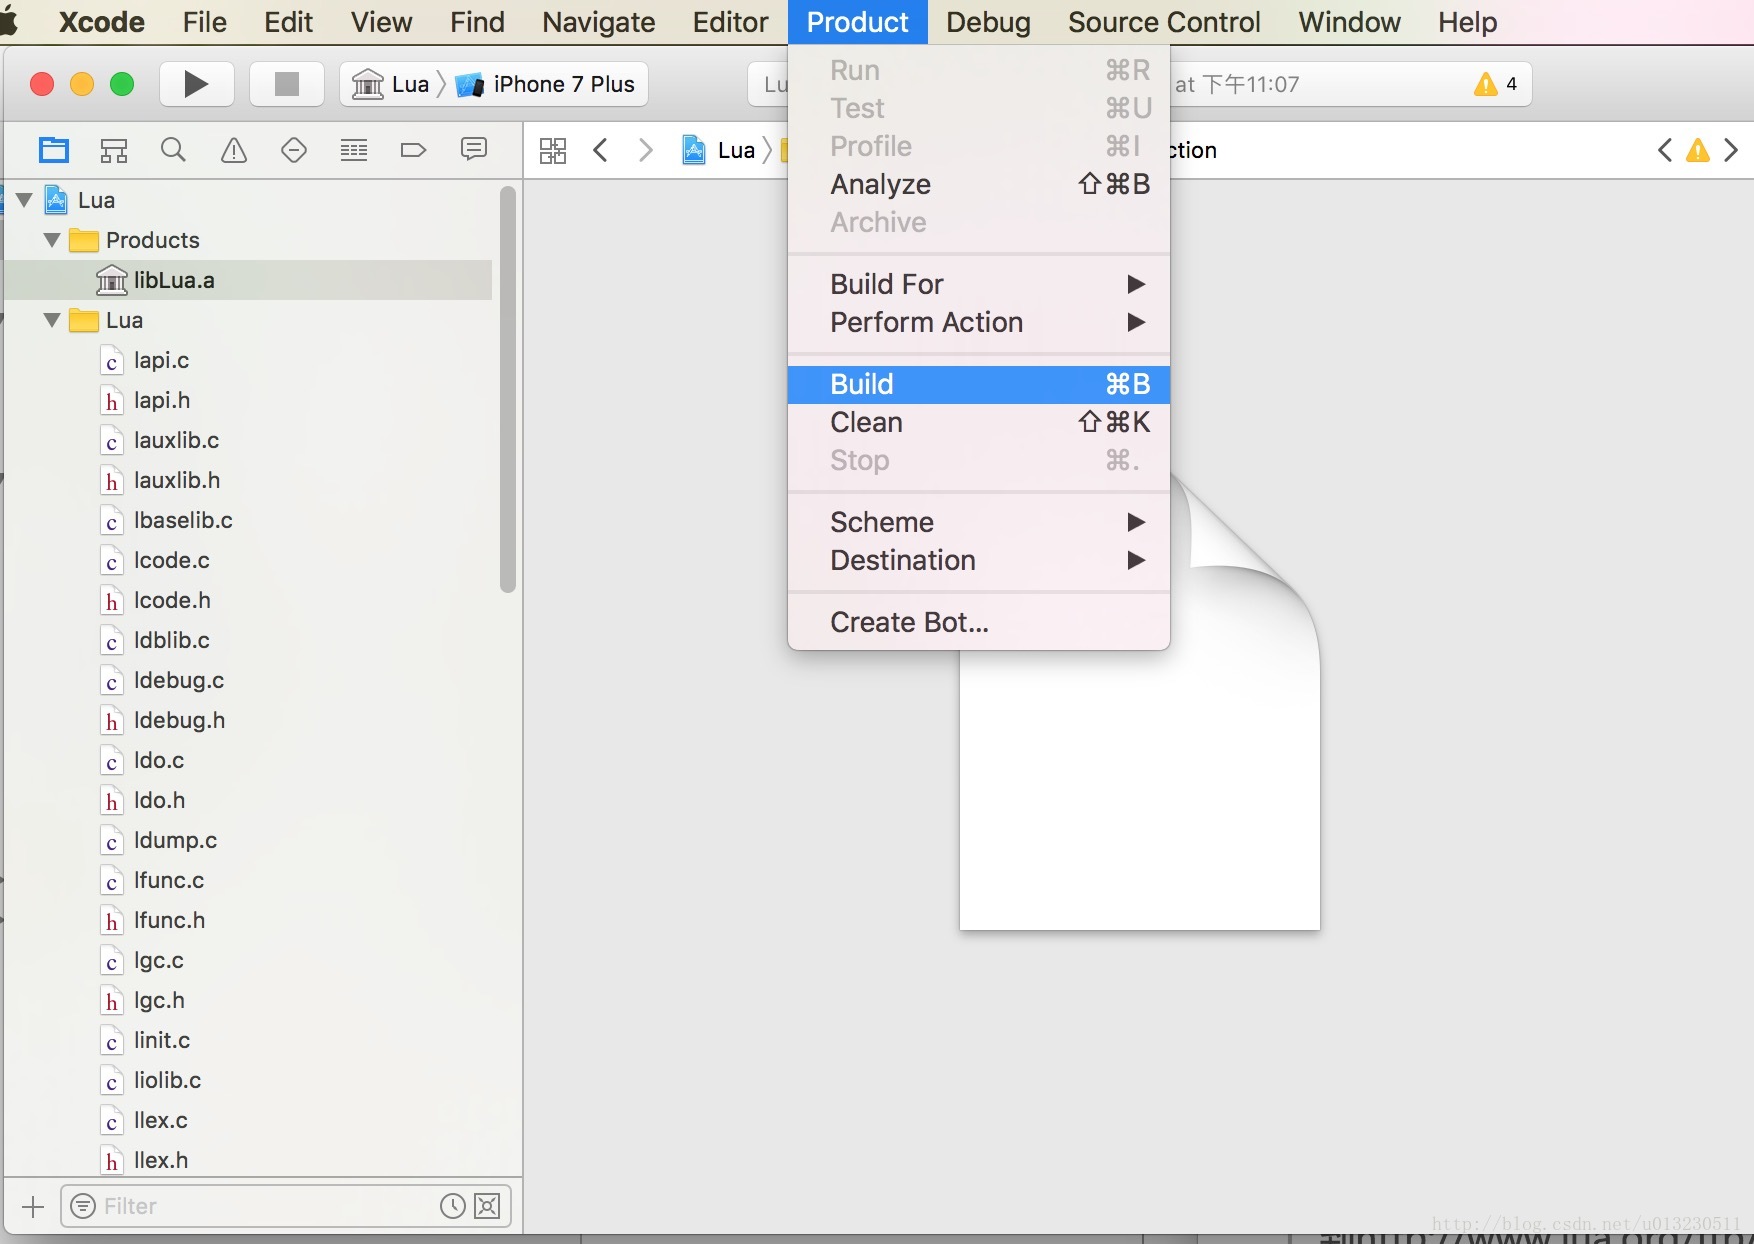Screen dimensions: 1754x1244
Task: Open the Debug navigator icon
Action: [x=353, y=150]
